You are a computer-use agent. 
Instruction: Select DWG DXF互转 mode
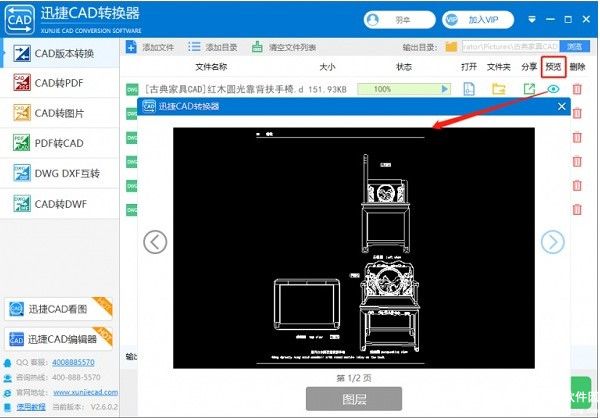pyautogui.click(x=60, y=173)
